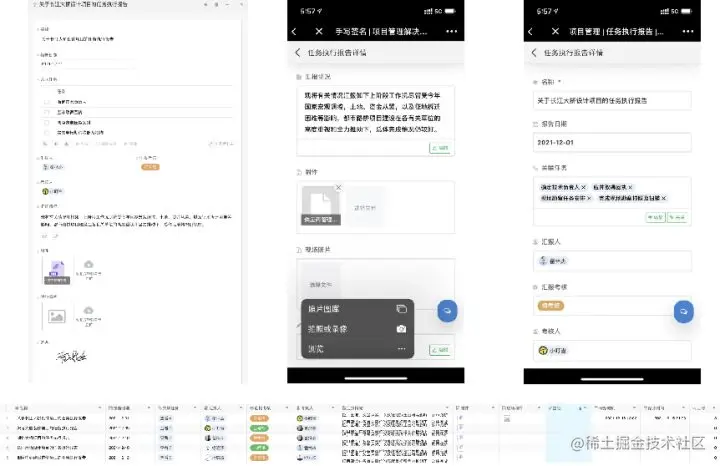Tap the photo library icon in popup
The image size is (720, 466).
click(x=401, y=309)
